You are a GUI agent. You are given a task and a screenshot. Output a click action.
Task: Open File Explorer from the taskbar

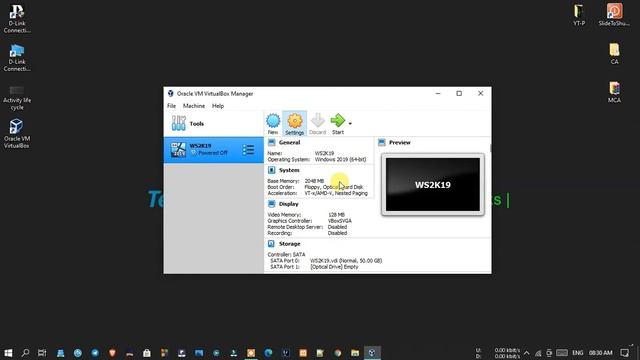click(x=355, y=353)
